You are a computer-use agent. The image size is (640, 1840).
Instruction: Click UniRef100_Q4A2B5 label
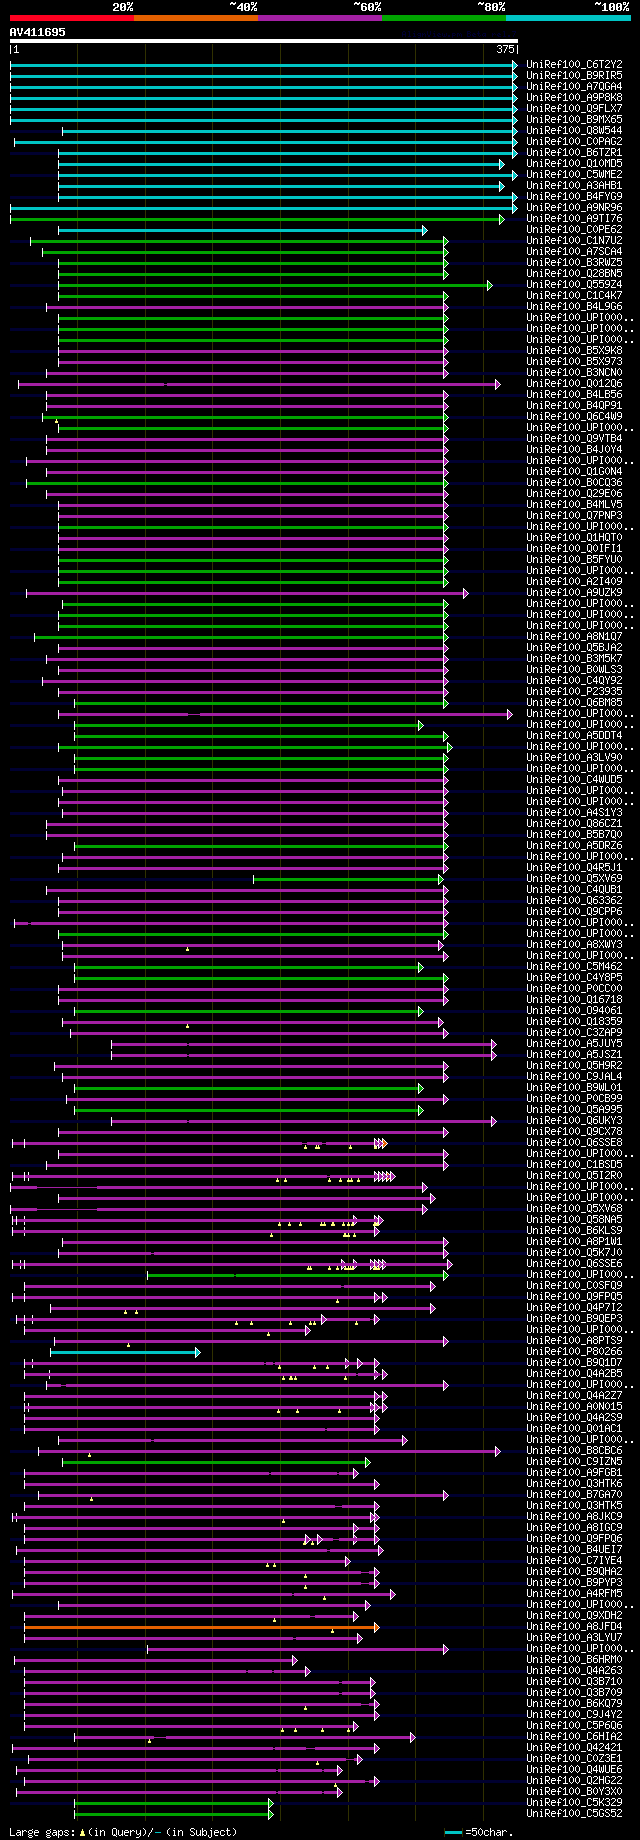click(x=574, y=1373)
